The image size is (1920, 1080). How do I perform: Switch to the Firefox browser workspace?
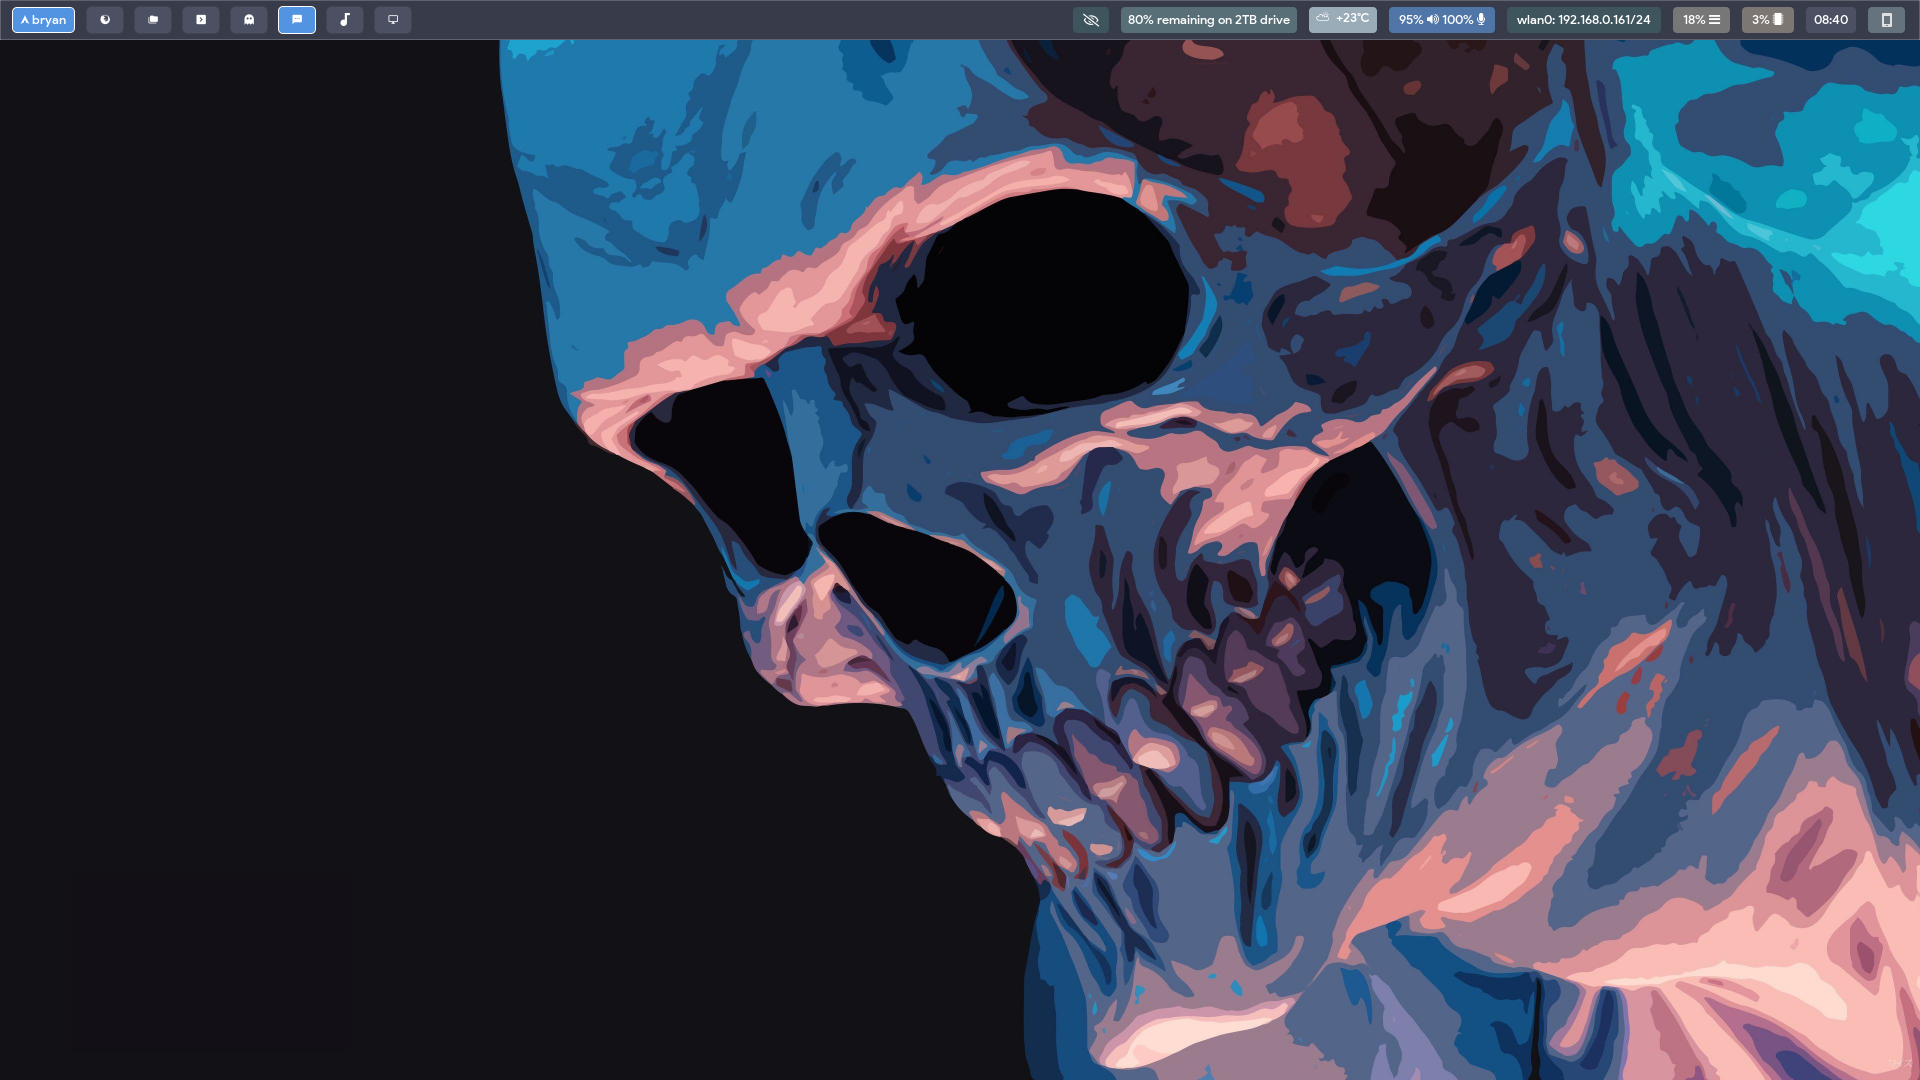coord(105,20)
